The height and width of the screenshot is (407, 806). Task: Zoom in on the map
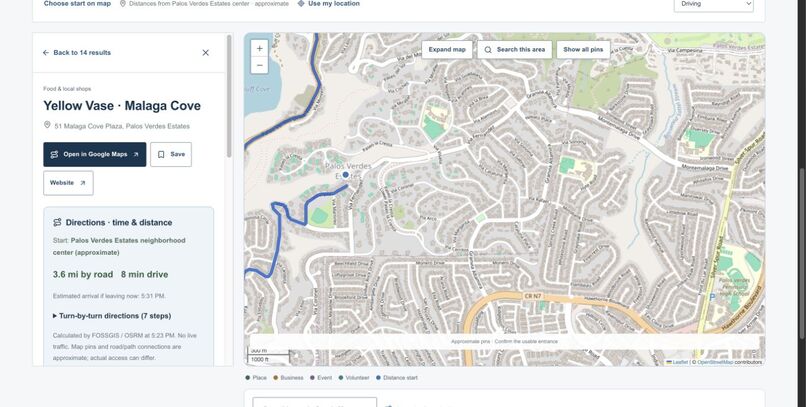tap(260, 48)
